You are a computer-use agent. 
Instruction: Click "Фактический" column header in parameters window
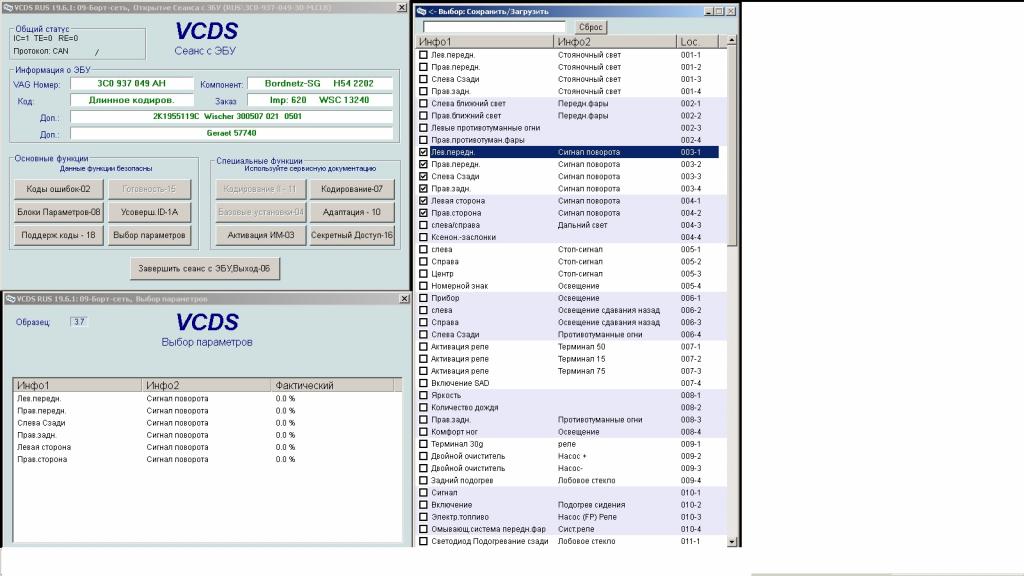point(332,385)
